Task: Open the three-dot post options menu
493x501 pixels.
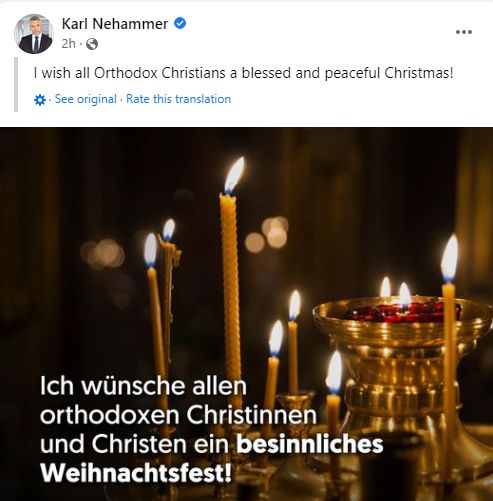Action: tap(464, 32)
